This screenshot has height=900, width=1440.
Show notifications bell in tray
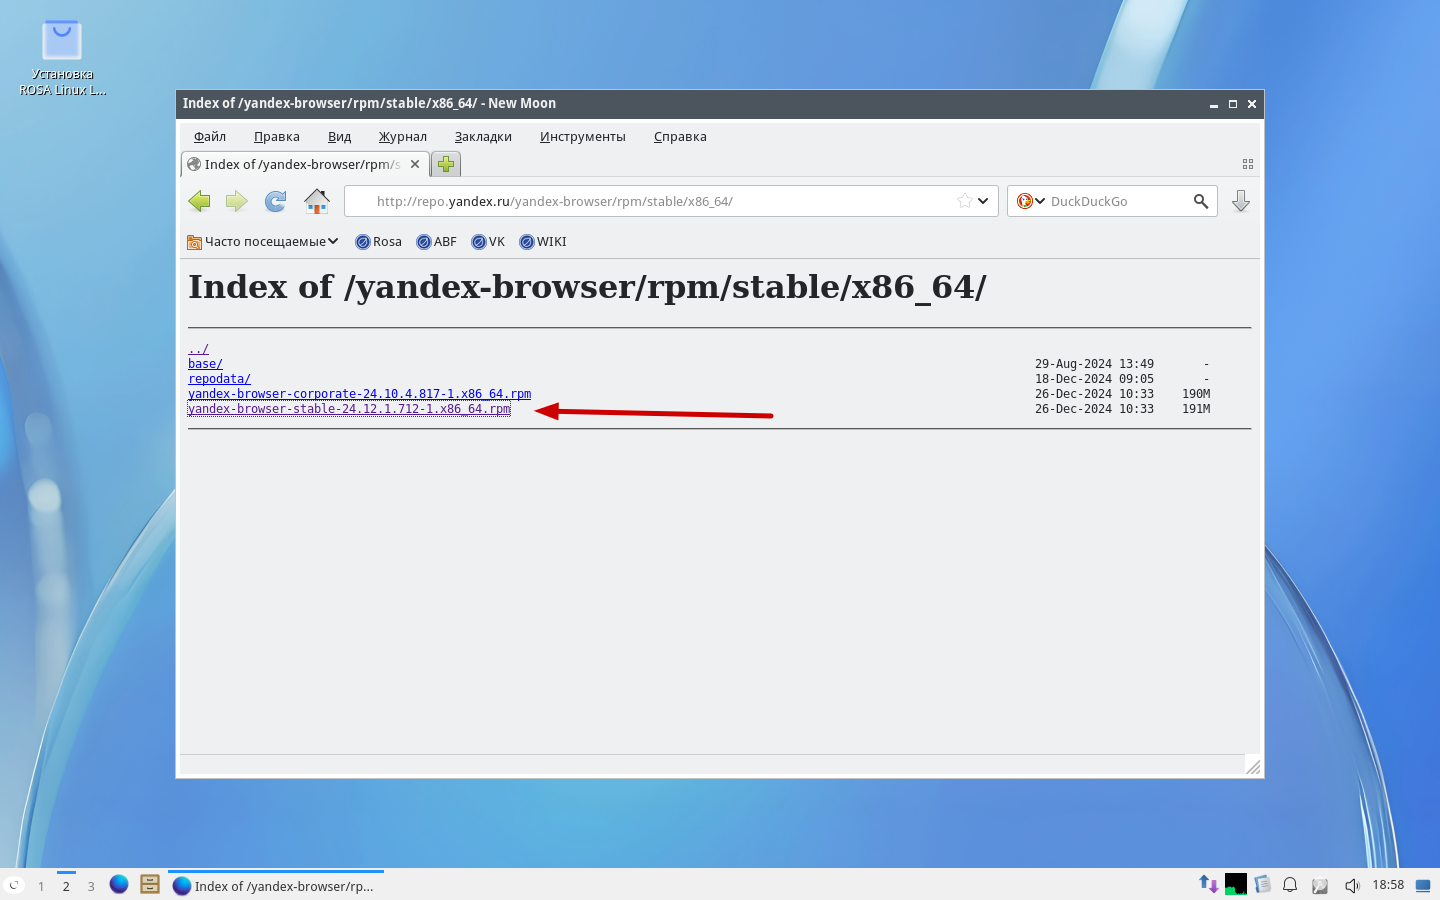[1290, 884]
